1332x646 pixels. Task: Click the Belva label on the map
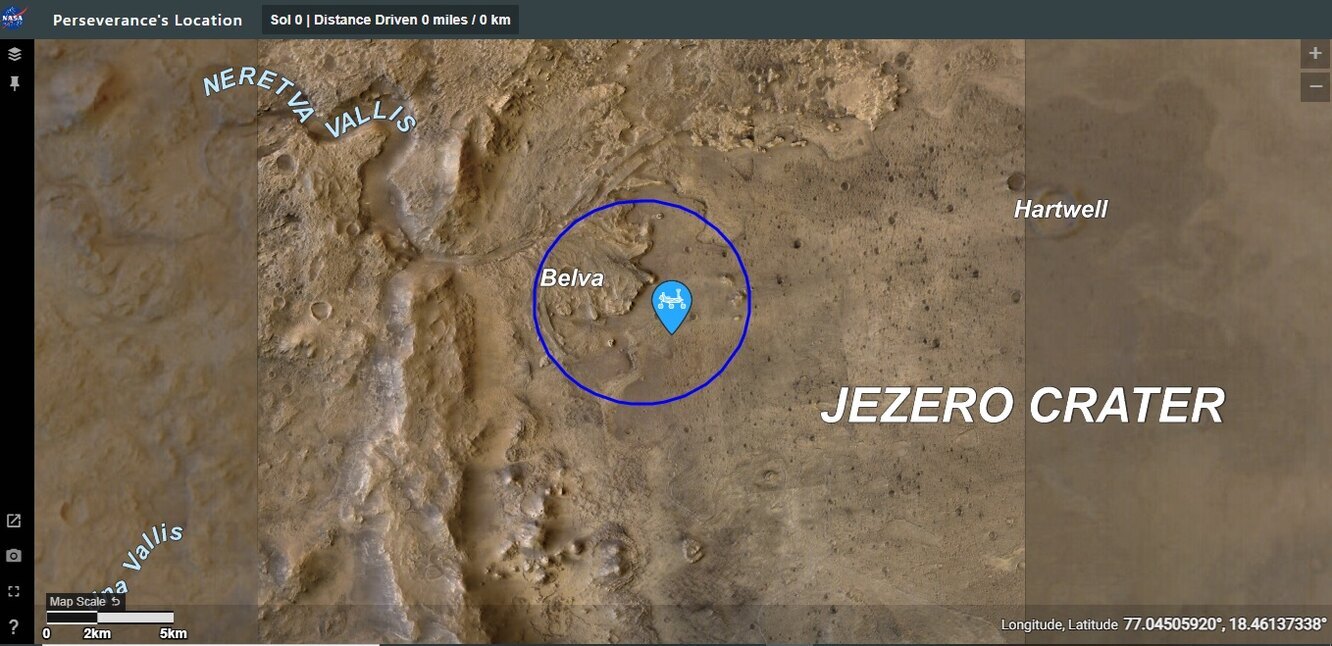pyautogui.click(x=572, y=278)
